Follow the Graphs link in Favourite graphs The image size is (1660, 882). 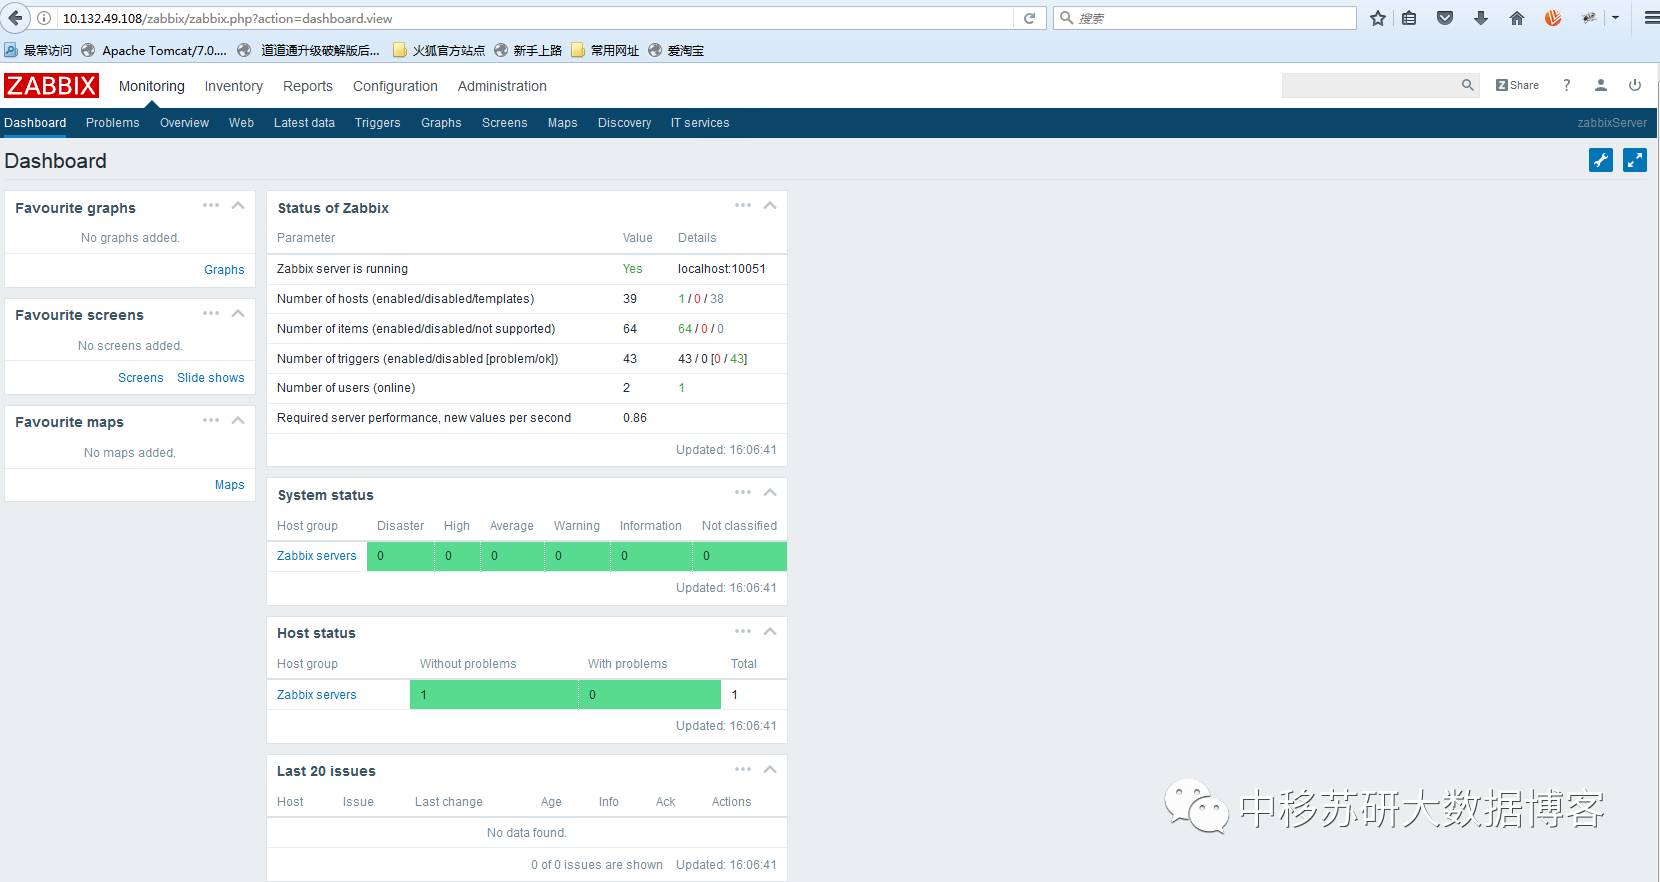coord(224,270)
